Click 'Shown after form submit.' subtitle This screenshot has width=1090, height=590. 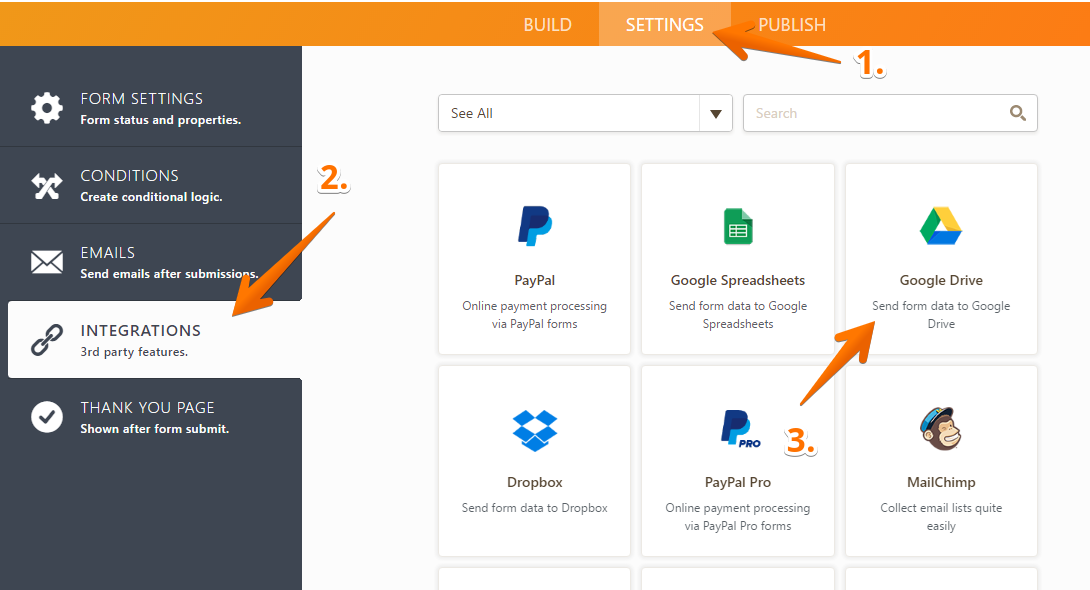click(x=154, y=429)
